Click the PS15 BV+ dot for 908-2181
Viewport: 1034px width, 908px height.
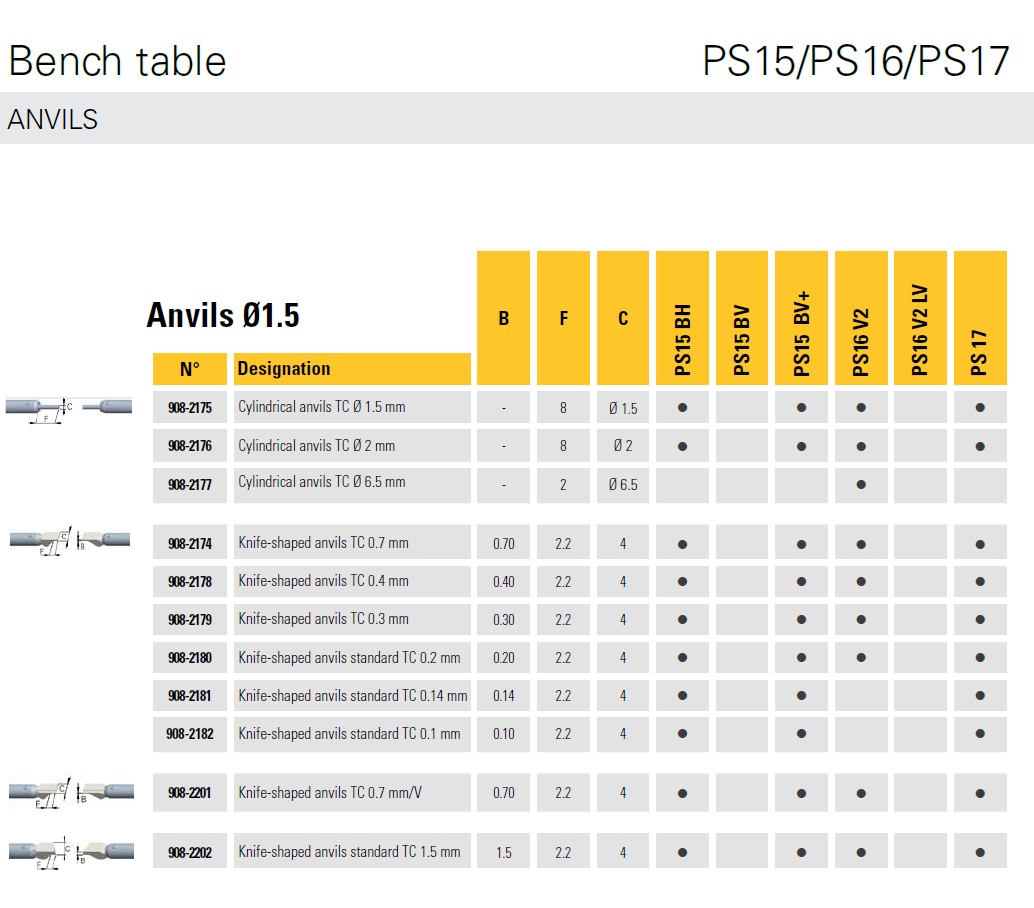(x=801, y=696)
